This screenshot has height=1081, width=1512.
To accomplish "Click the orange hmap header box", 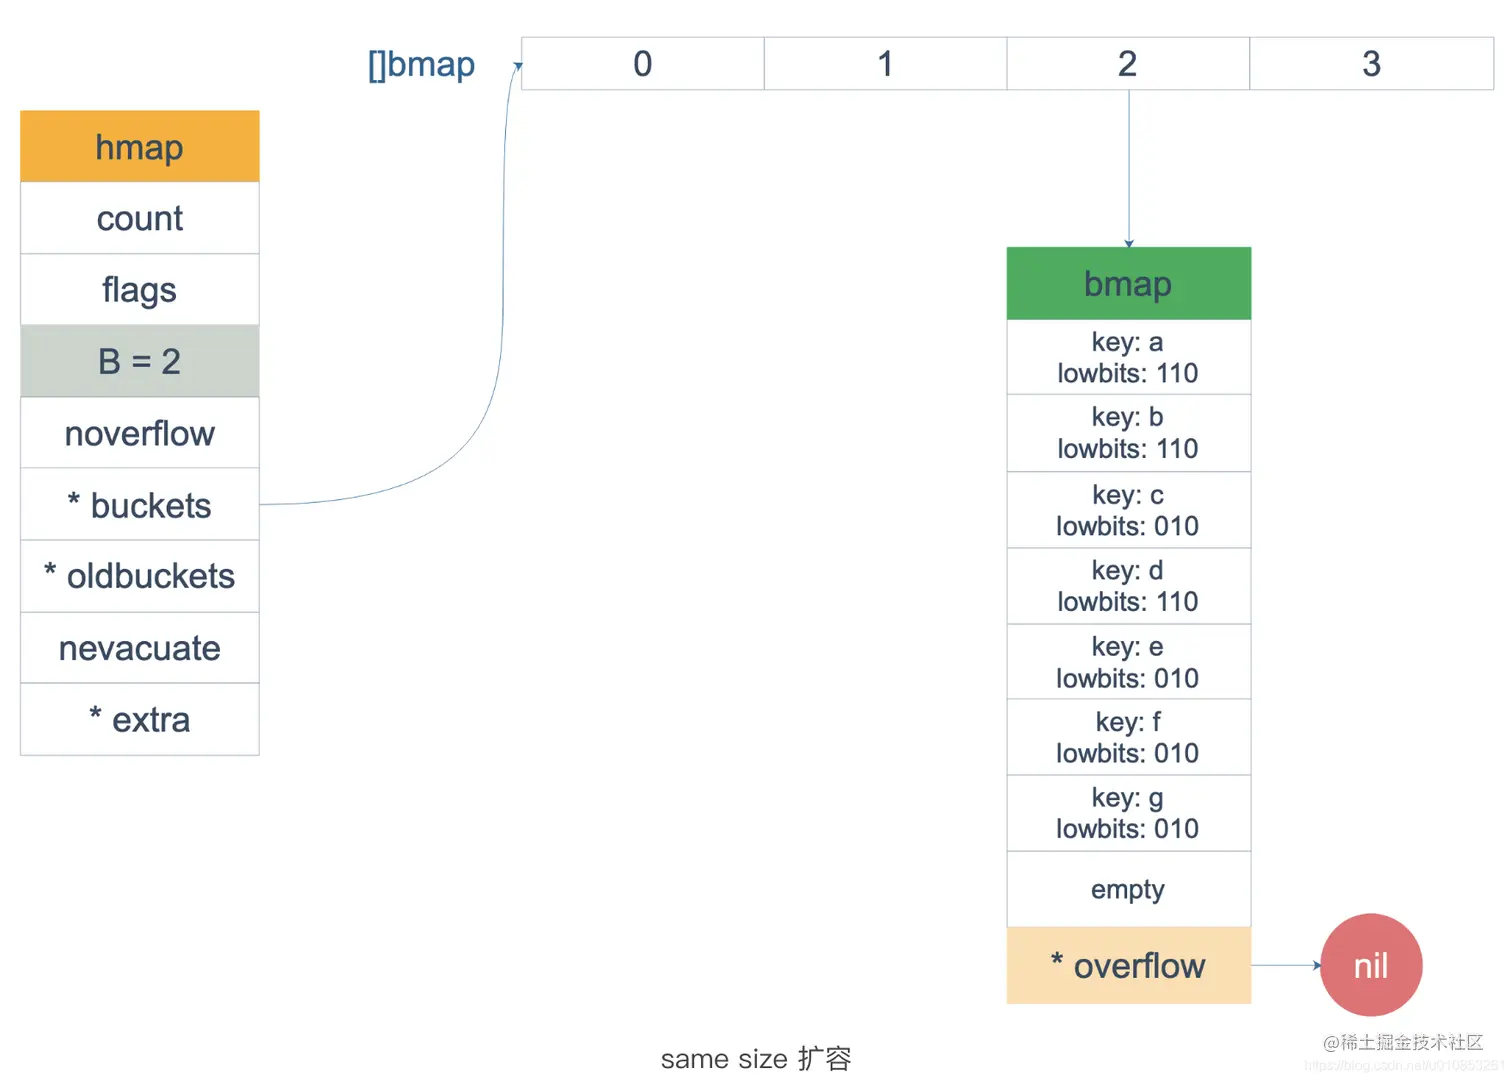I will tap(140, 147).
